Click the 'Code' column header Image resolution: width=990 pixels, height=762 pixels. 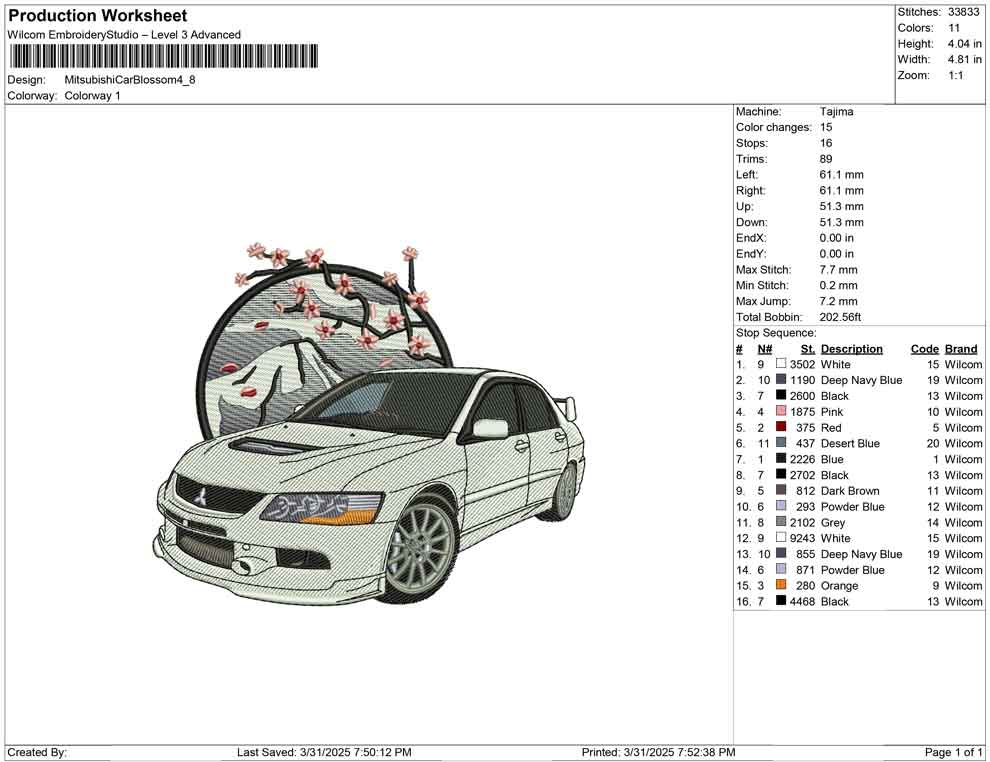pos(924,348)
